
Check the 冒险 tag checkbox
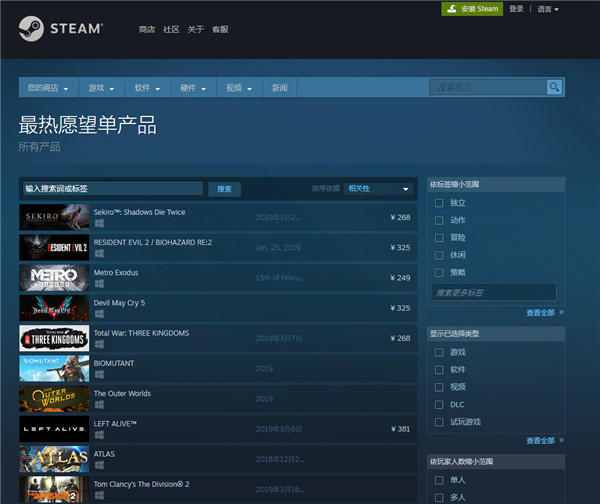tap(439, 238)
